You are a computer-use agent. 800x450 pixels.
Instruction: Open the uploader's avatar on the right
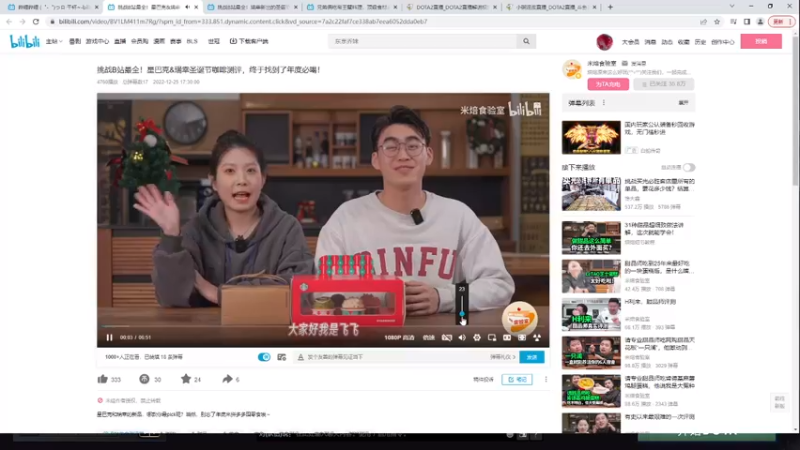[572, 69]
